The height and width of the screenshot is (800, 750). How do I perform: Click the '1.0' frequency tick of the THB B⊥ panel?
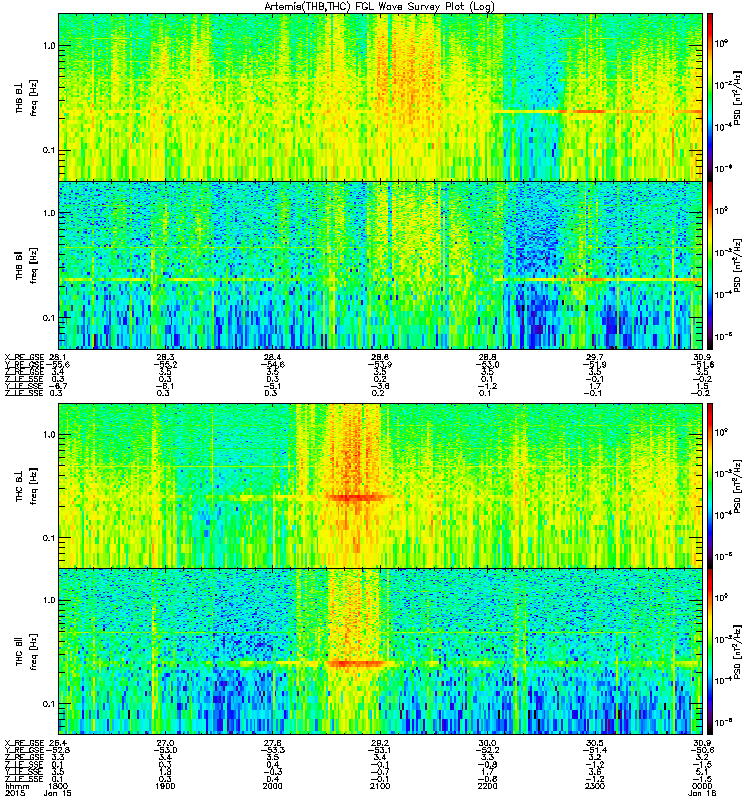[x=49, y=45]
